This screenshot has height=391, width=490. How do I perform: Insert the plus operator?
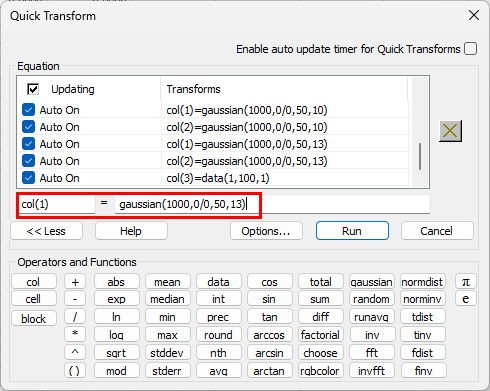pyautogui.click(x=75, y=282)
